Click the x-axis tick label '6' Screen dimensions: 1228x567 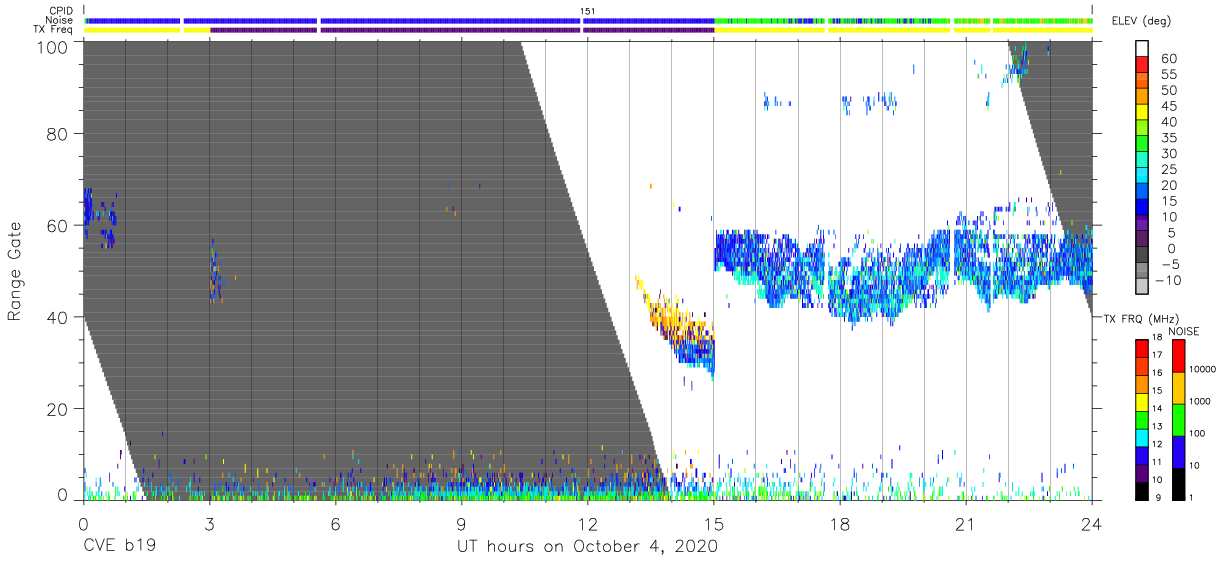click(335, 523)
